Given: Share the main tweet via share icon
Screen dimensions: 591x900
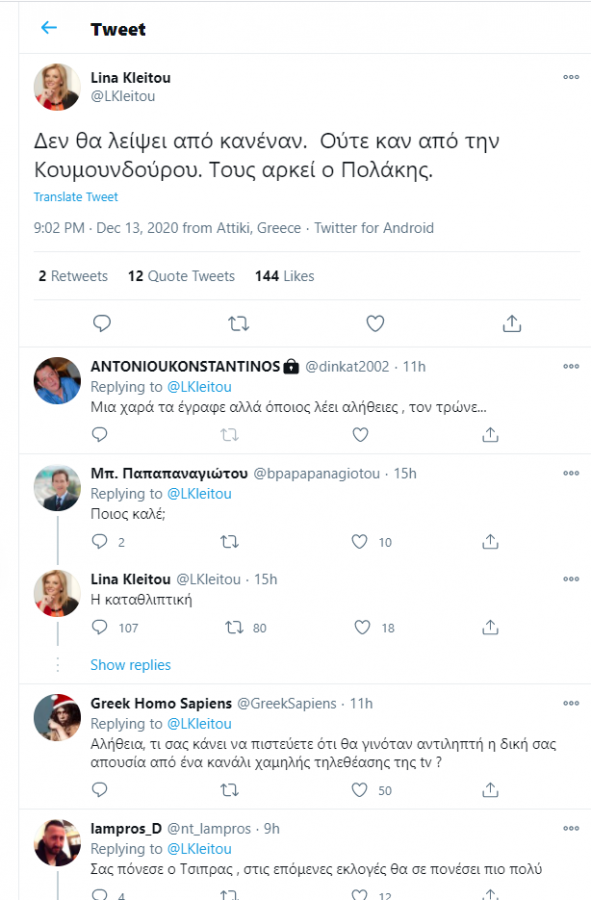Looking at the screenshot, I should click(x=512, y=322).
